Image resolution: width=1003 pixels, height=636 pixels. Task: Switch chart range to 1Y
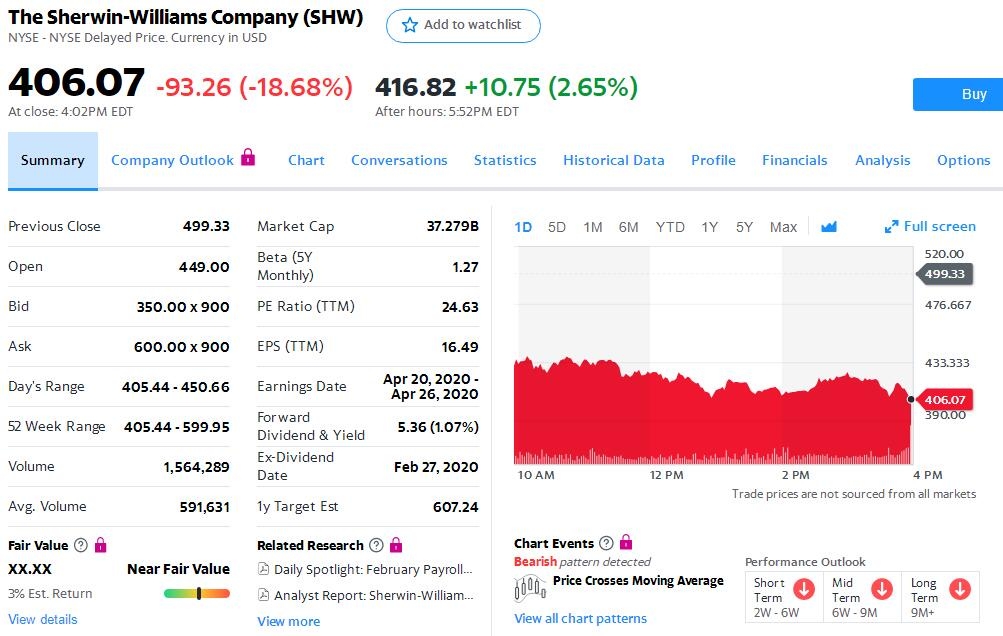pyautogui.click(x=709, y=227)
